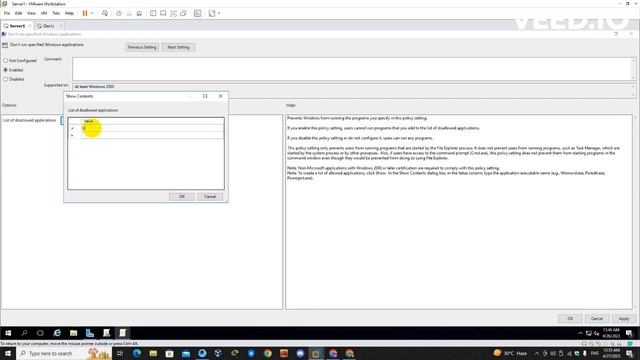Open host notification center icon
640x360 pixels.
pos(629,353)
